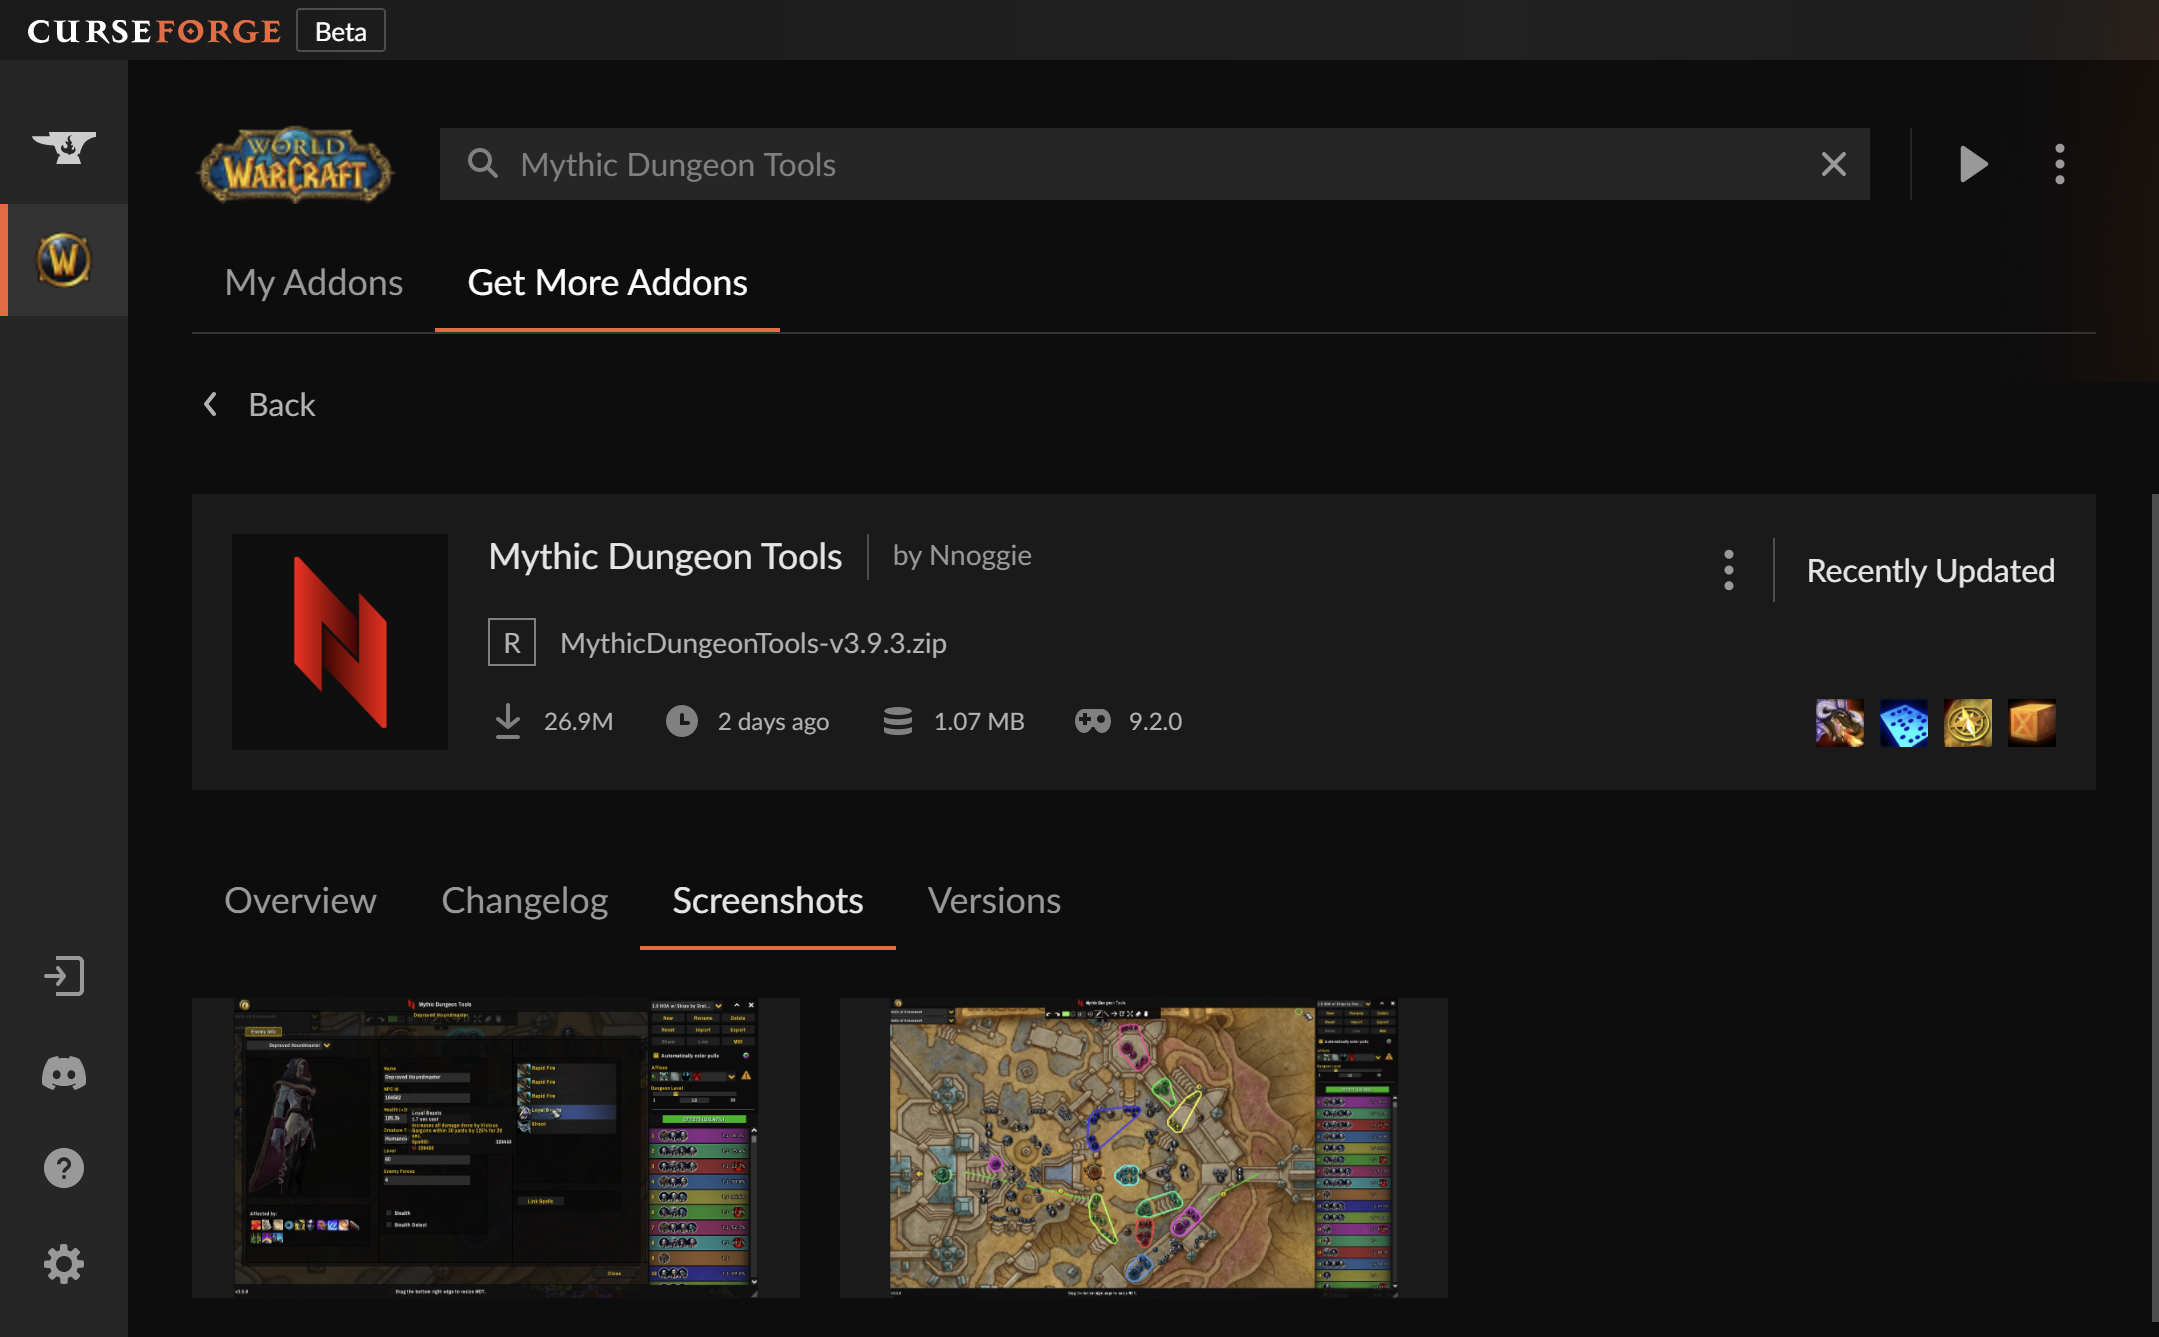The image size is (2159, 1337).
Task: Select the Screenshots tab
Action: pos(768,900)
